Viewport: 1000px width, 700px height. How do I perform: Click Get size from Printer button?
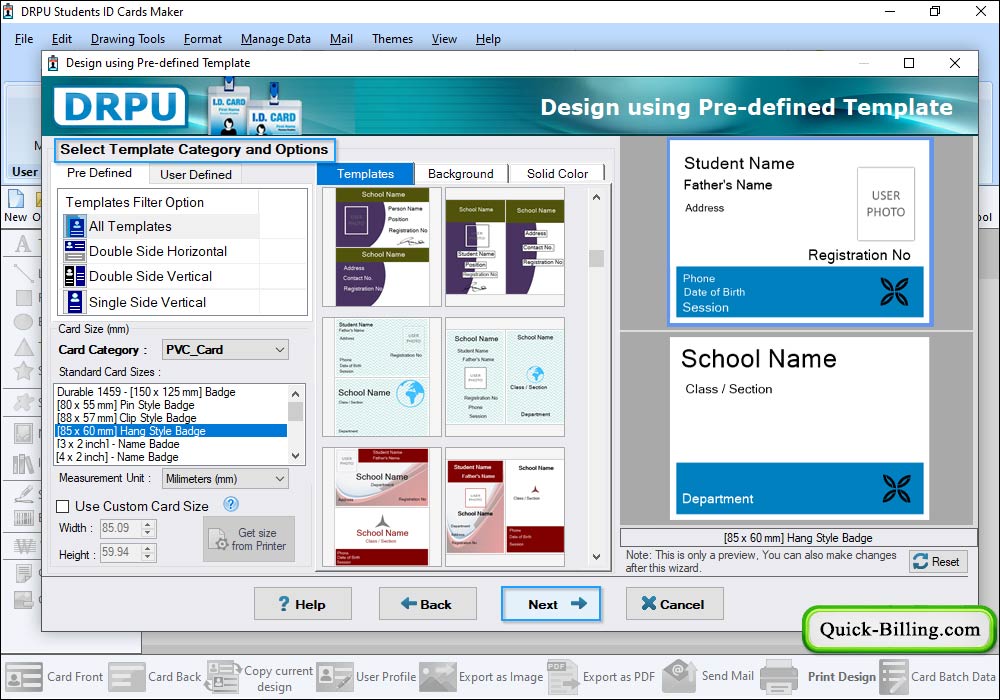coord(249,539)
